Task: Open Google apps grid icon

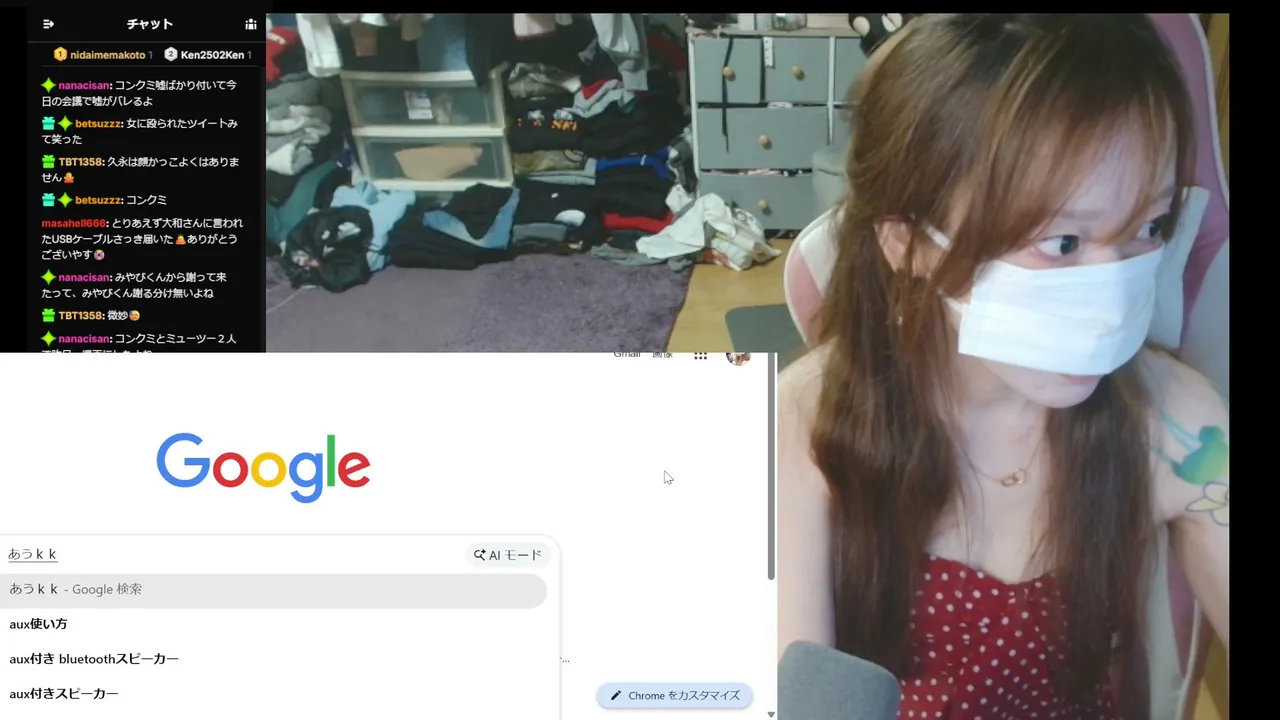Action: [x=701, y=355]
